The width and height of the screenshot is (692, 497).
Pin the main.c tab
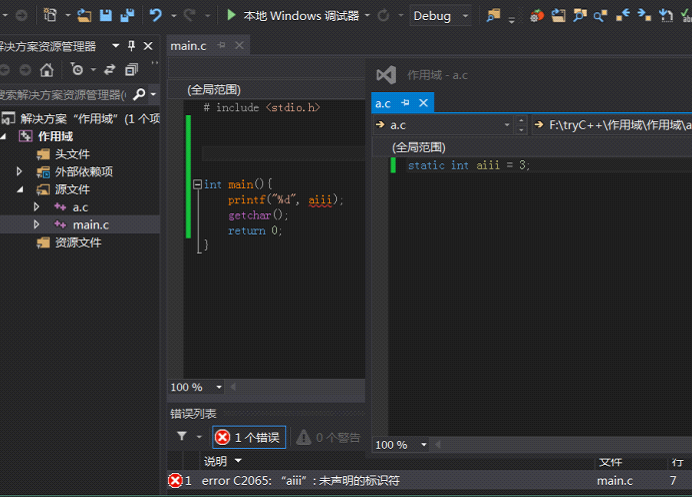point(222,45)
